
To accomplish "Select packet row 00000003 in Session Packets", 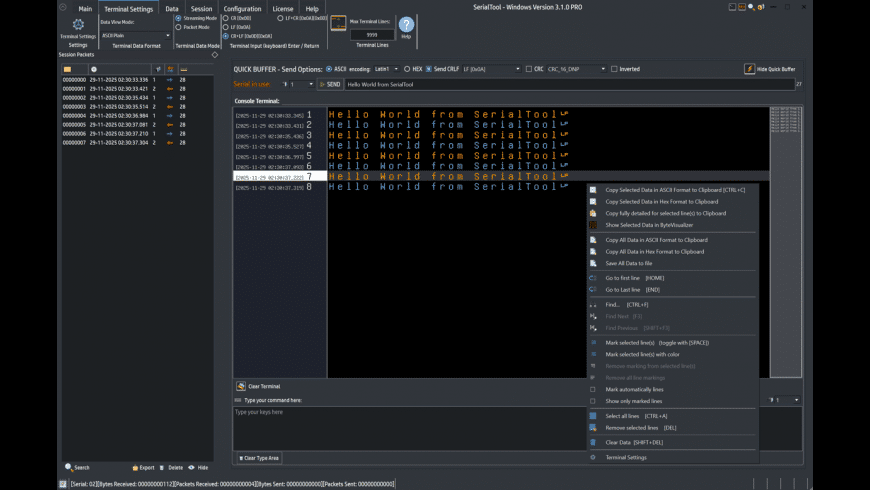I will 137,107.
